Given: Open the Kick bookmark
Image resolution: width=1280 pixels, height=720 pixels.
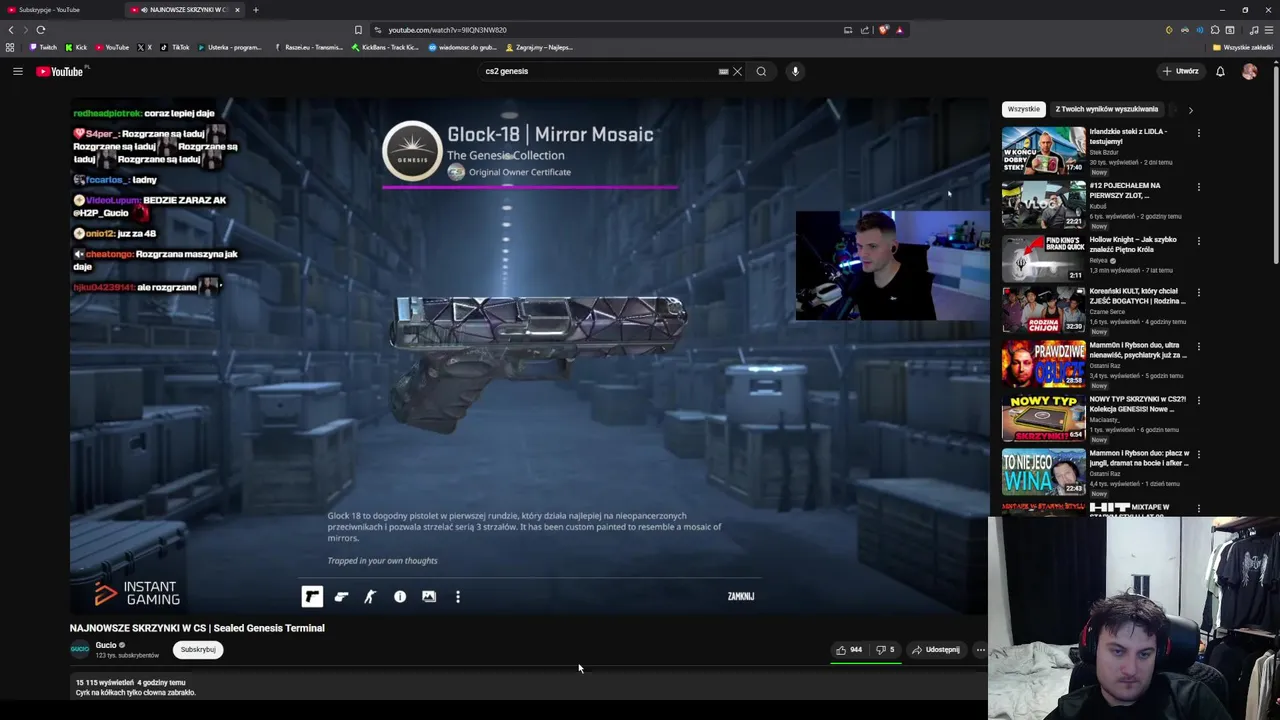Looking at the screenshot, I should click(x=76, y=47).
